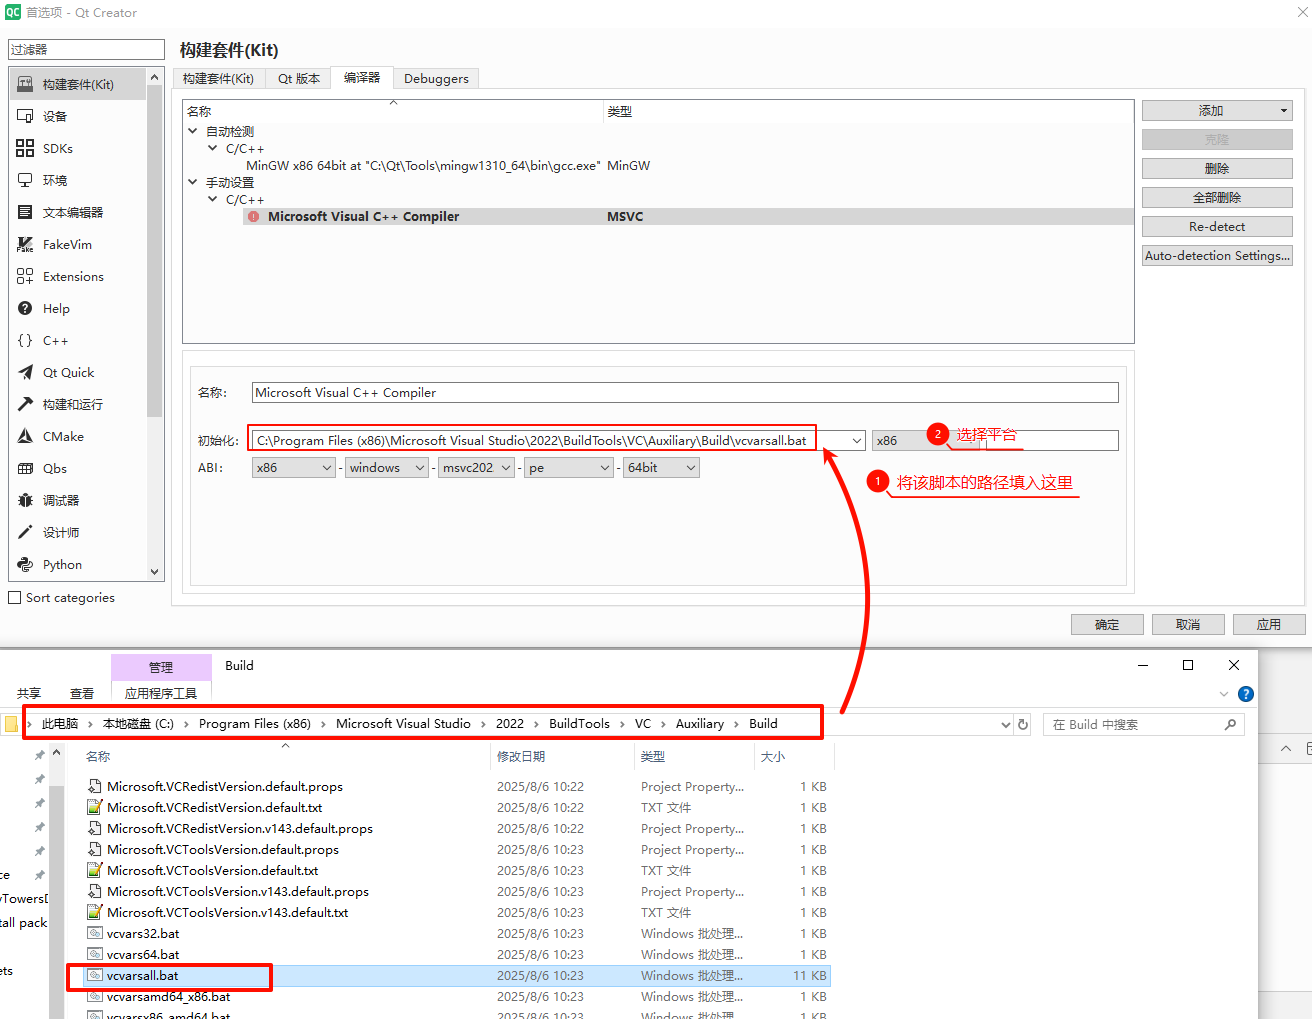Switch to the Debuggers tab
Image resolution: width=1312 pixels, height=1019 pixels.
click(x=436, y=78)
